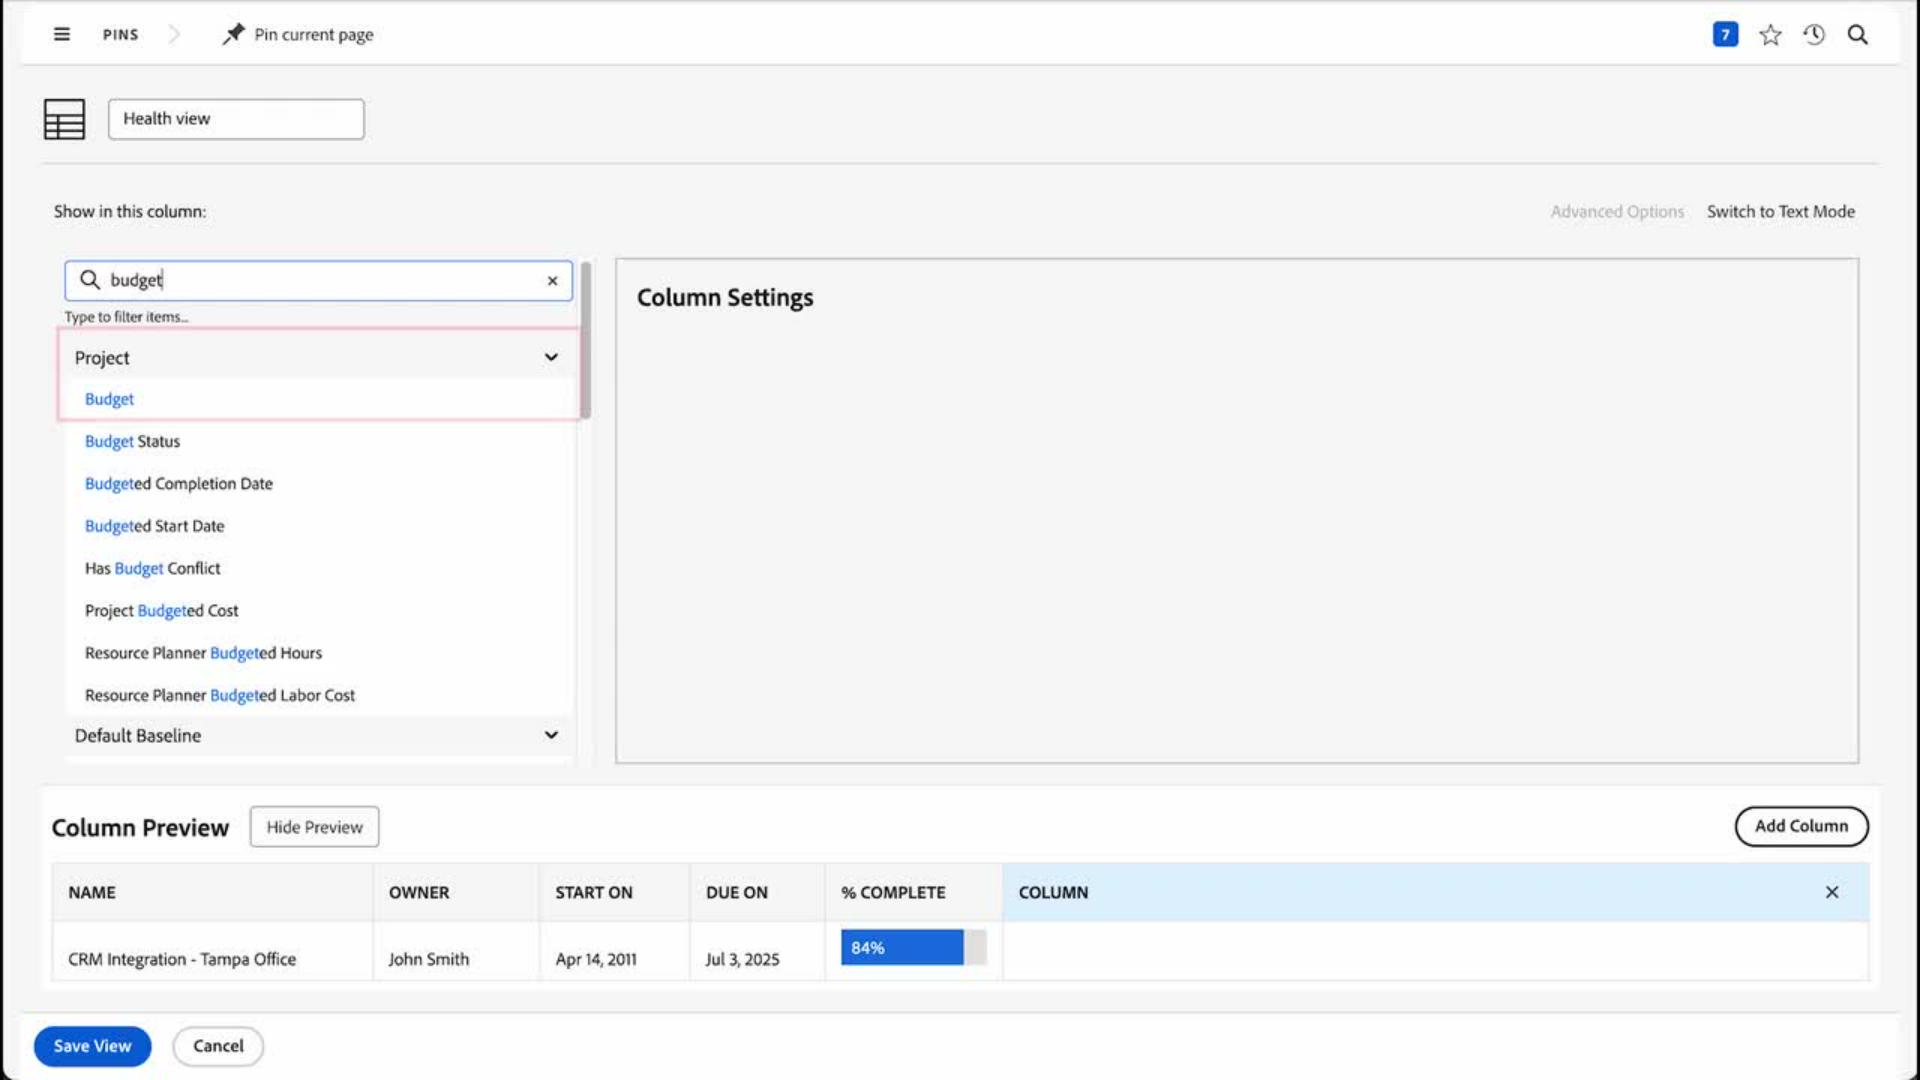Image resolution: width=1920 pixels, height=1080 pixels.
Task: Remove the new COLUMN from preview
Action: tap(1831, 892)
